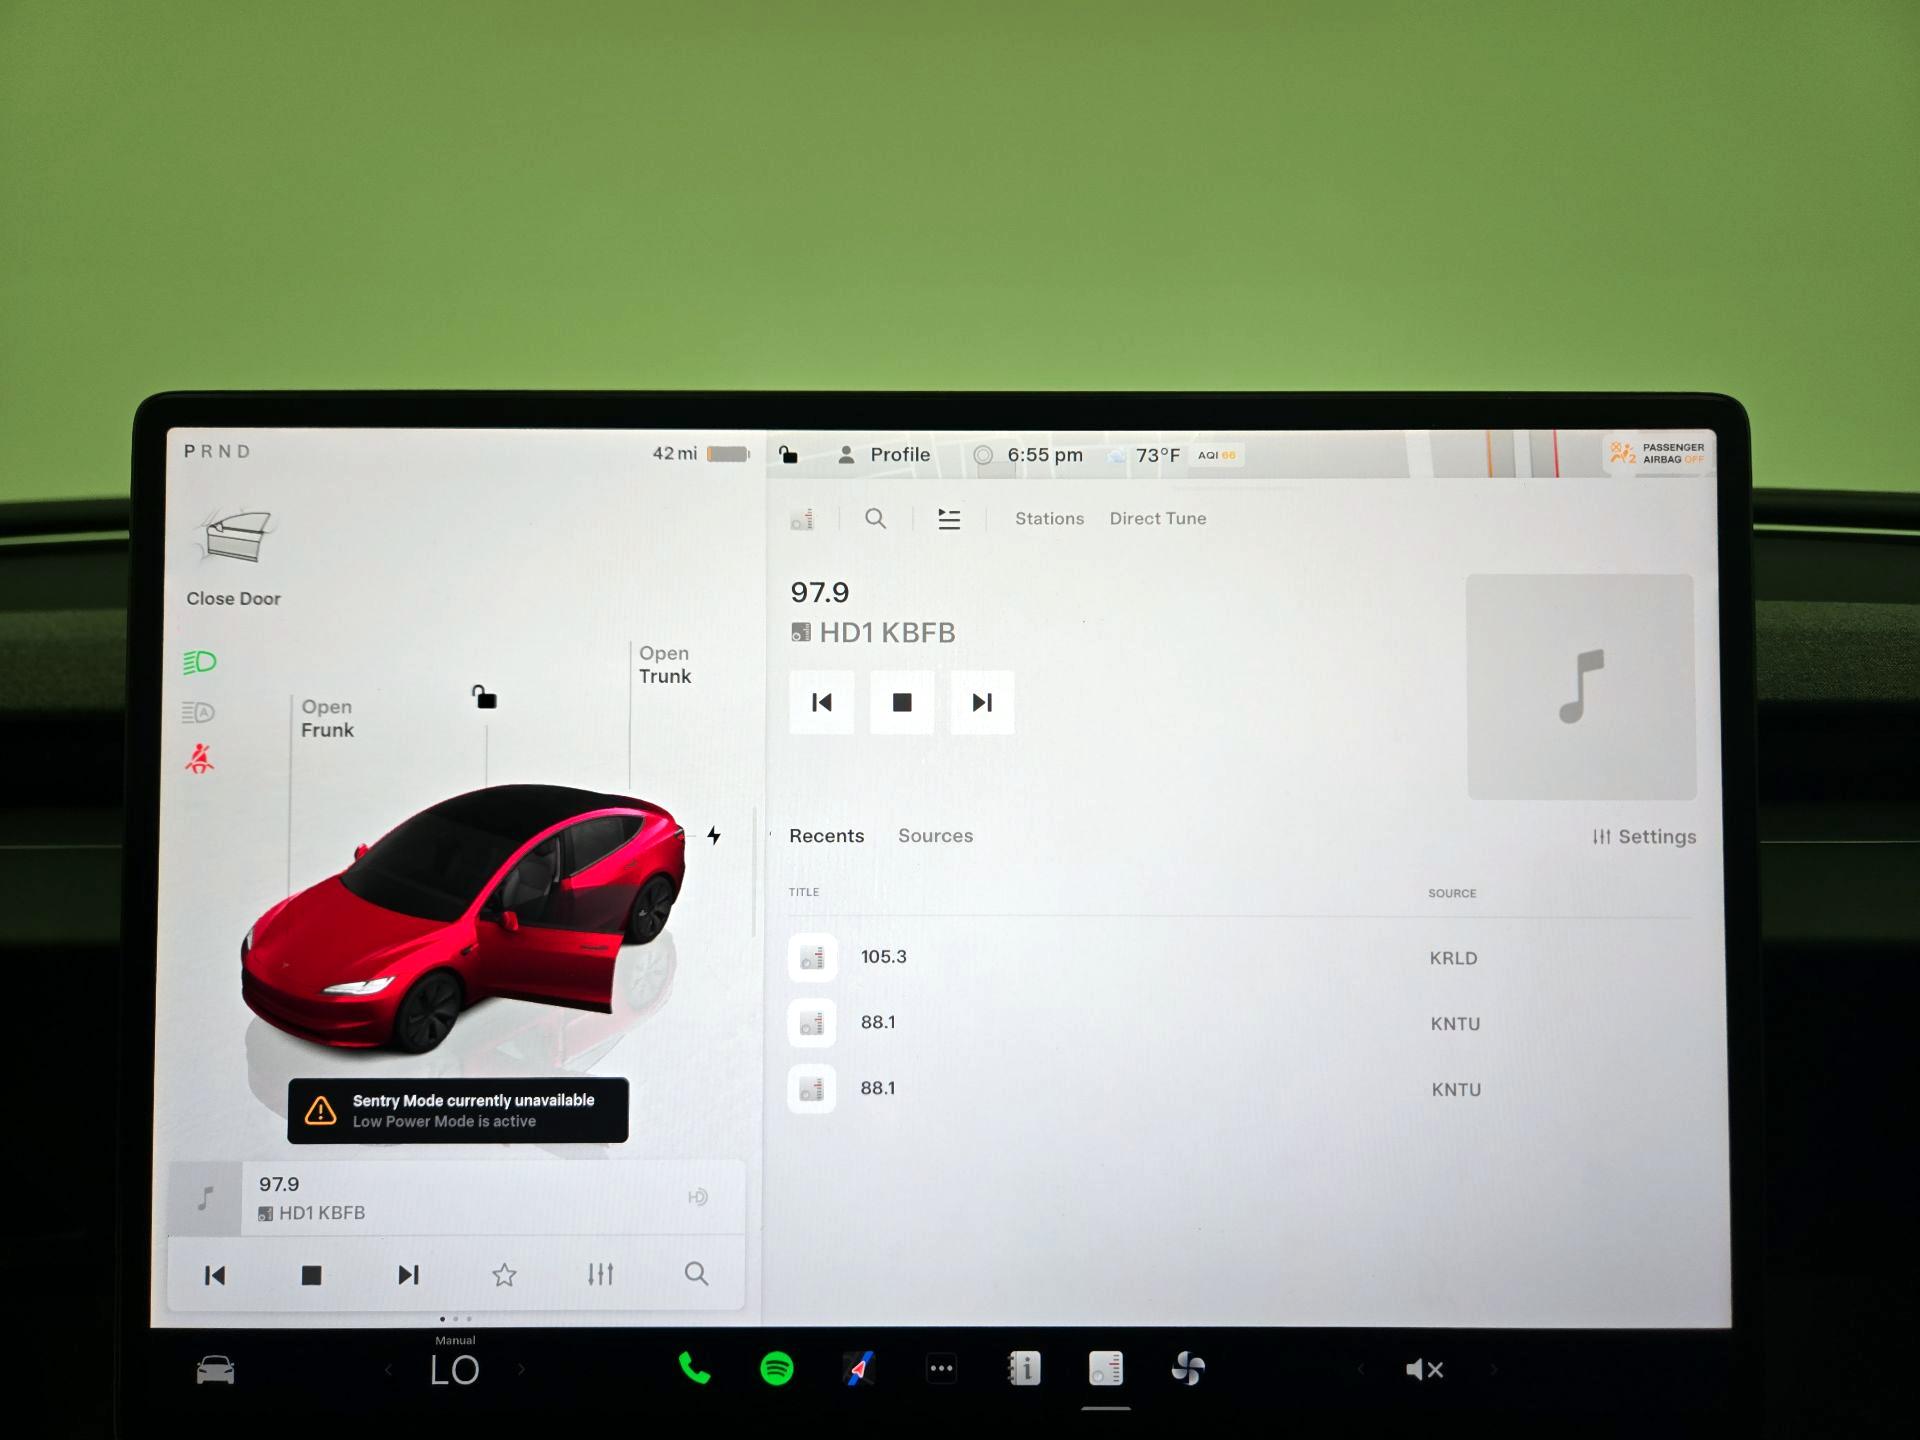This screenshot has width=1920, height=1440.
Task: Switch to the Stations tab
Action: coord(1049,518)
